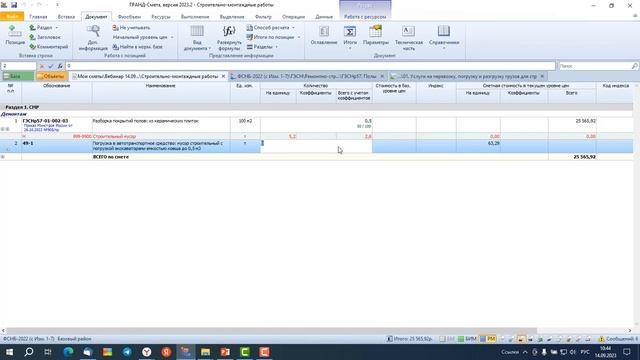Open Начальный уровень цен dropdown
This screenshot has height=360, width=640.
click(x=143, y=37)
